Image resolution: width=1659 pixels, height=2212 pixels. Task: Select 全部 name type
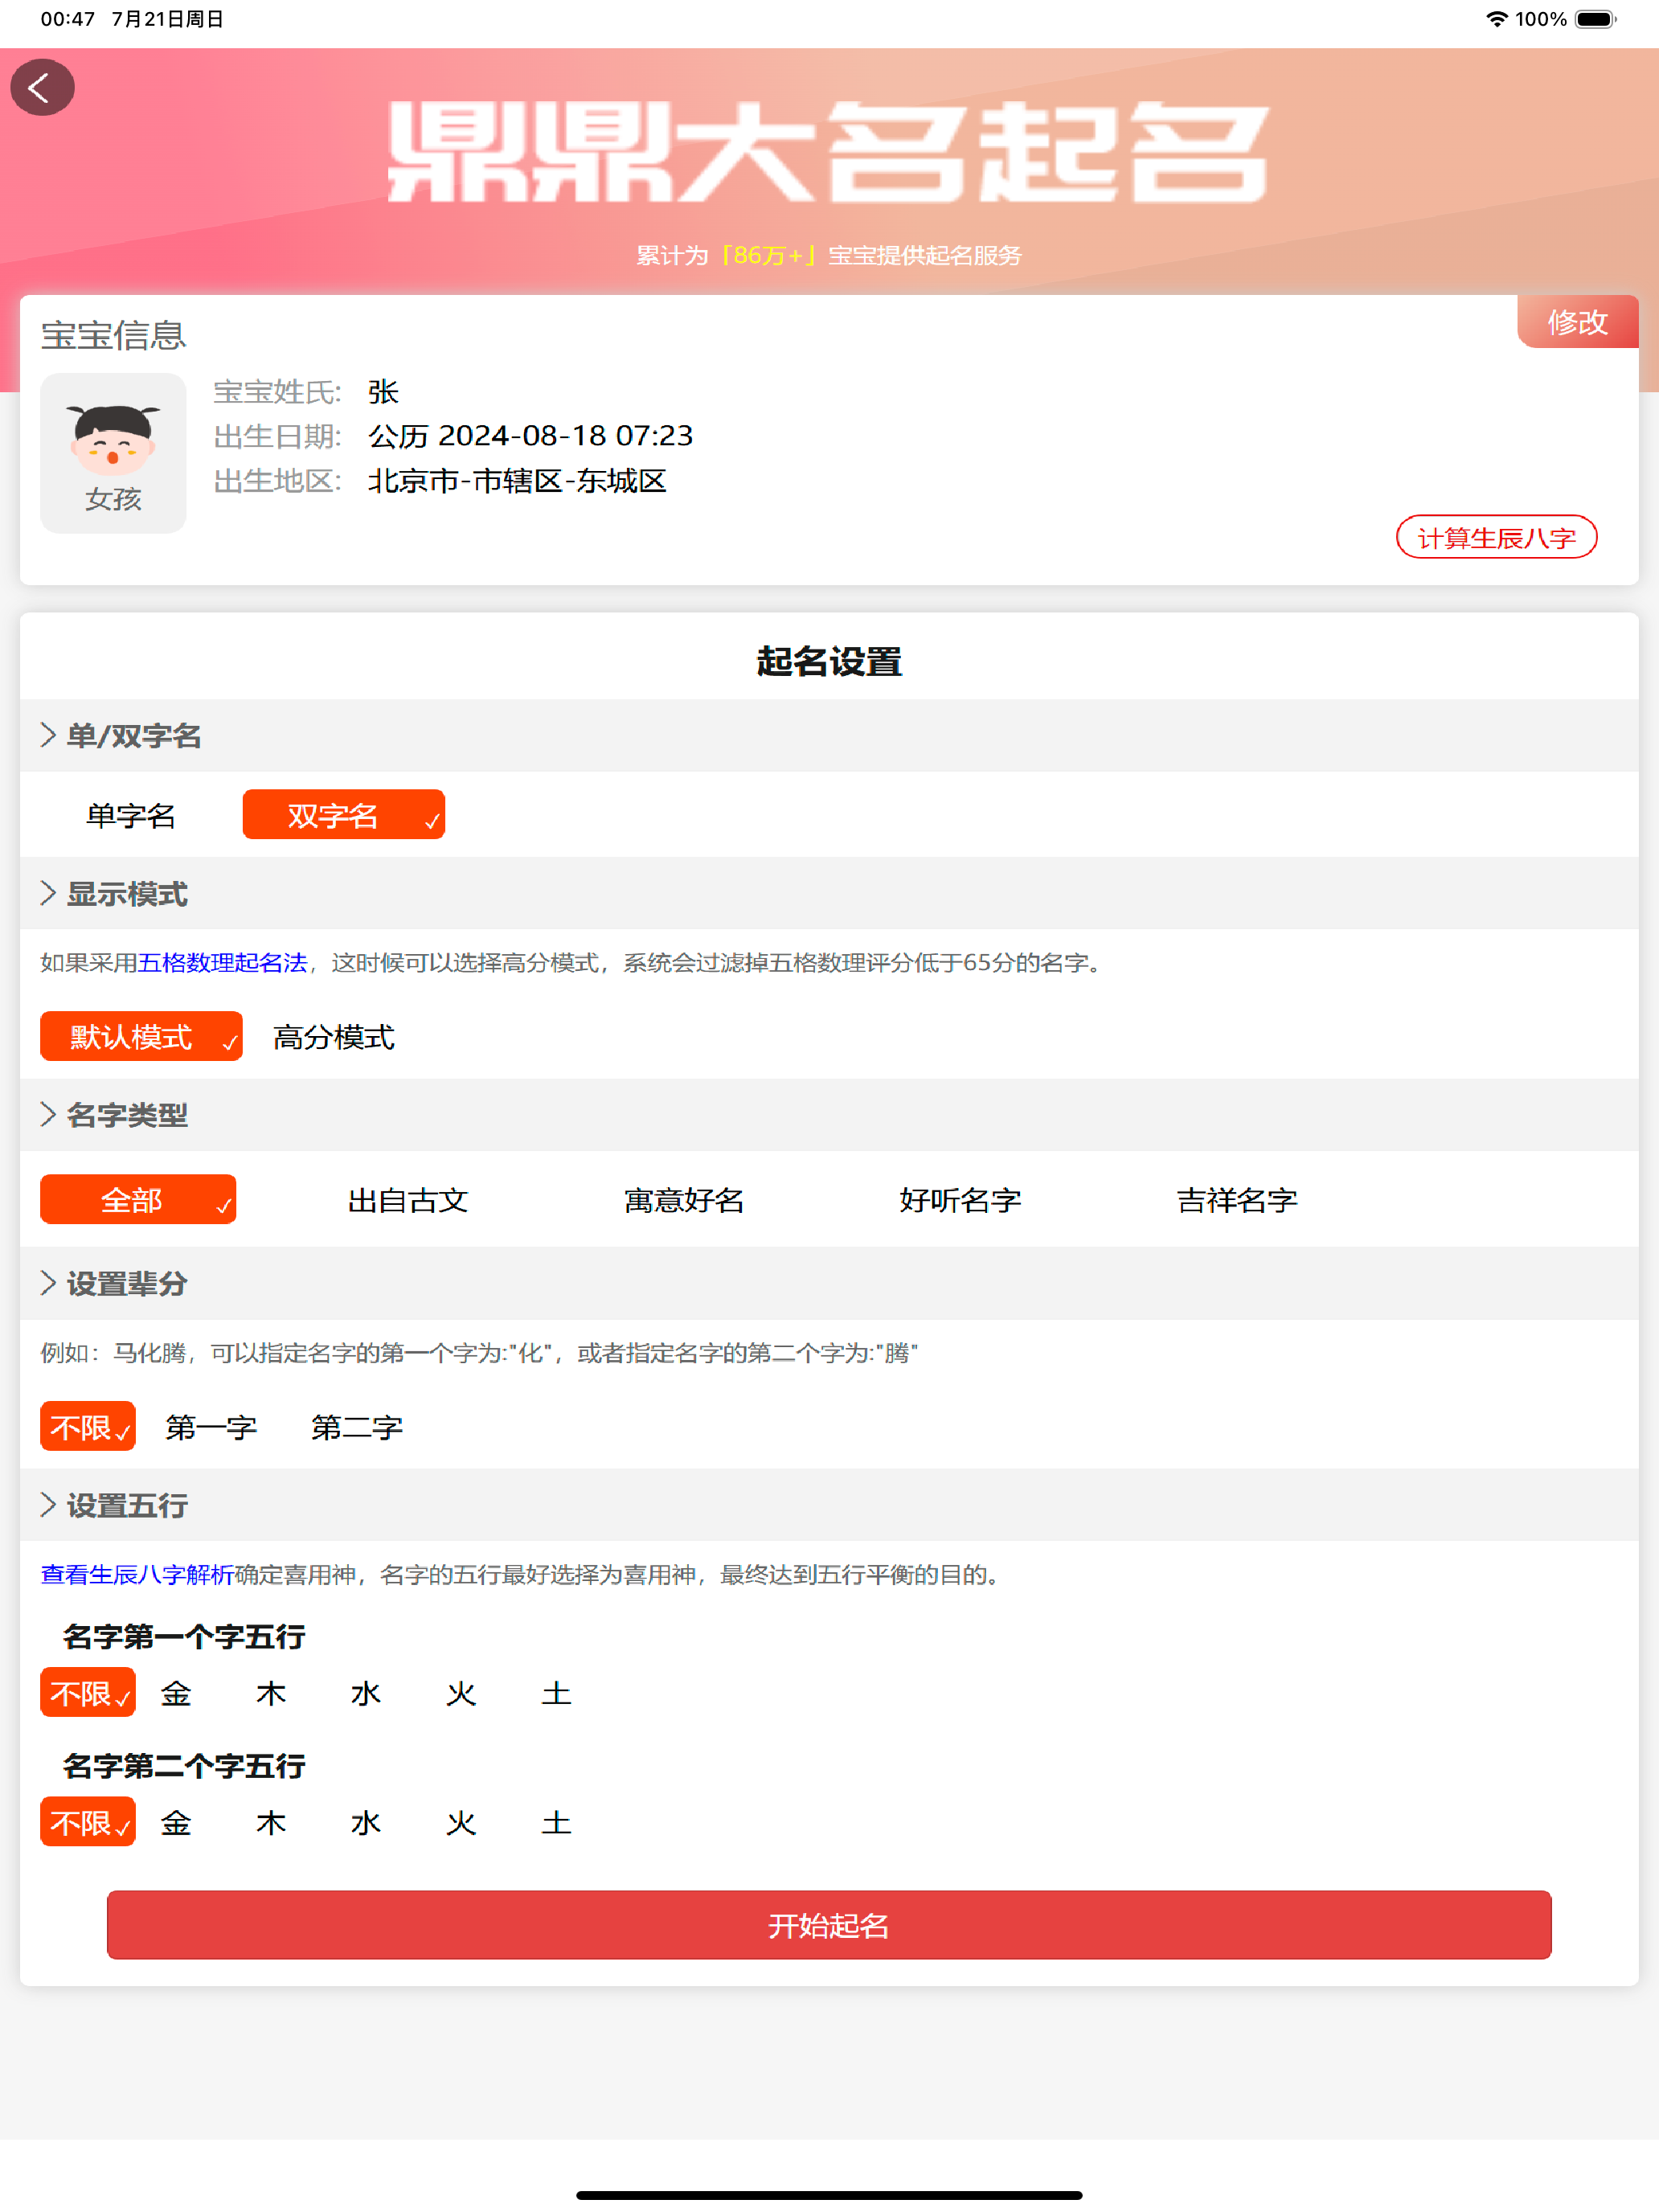point(138,1199)
